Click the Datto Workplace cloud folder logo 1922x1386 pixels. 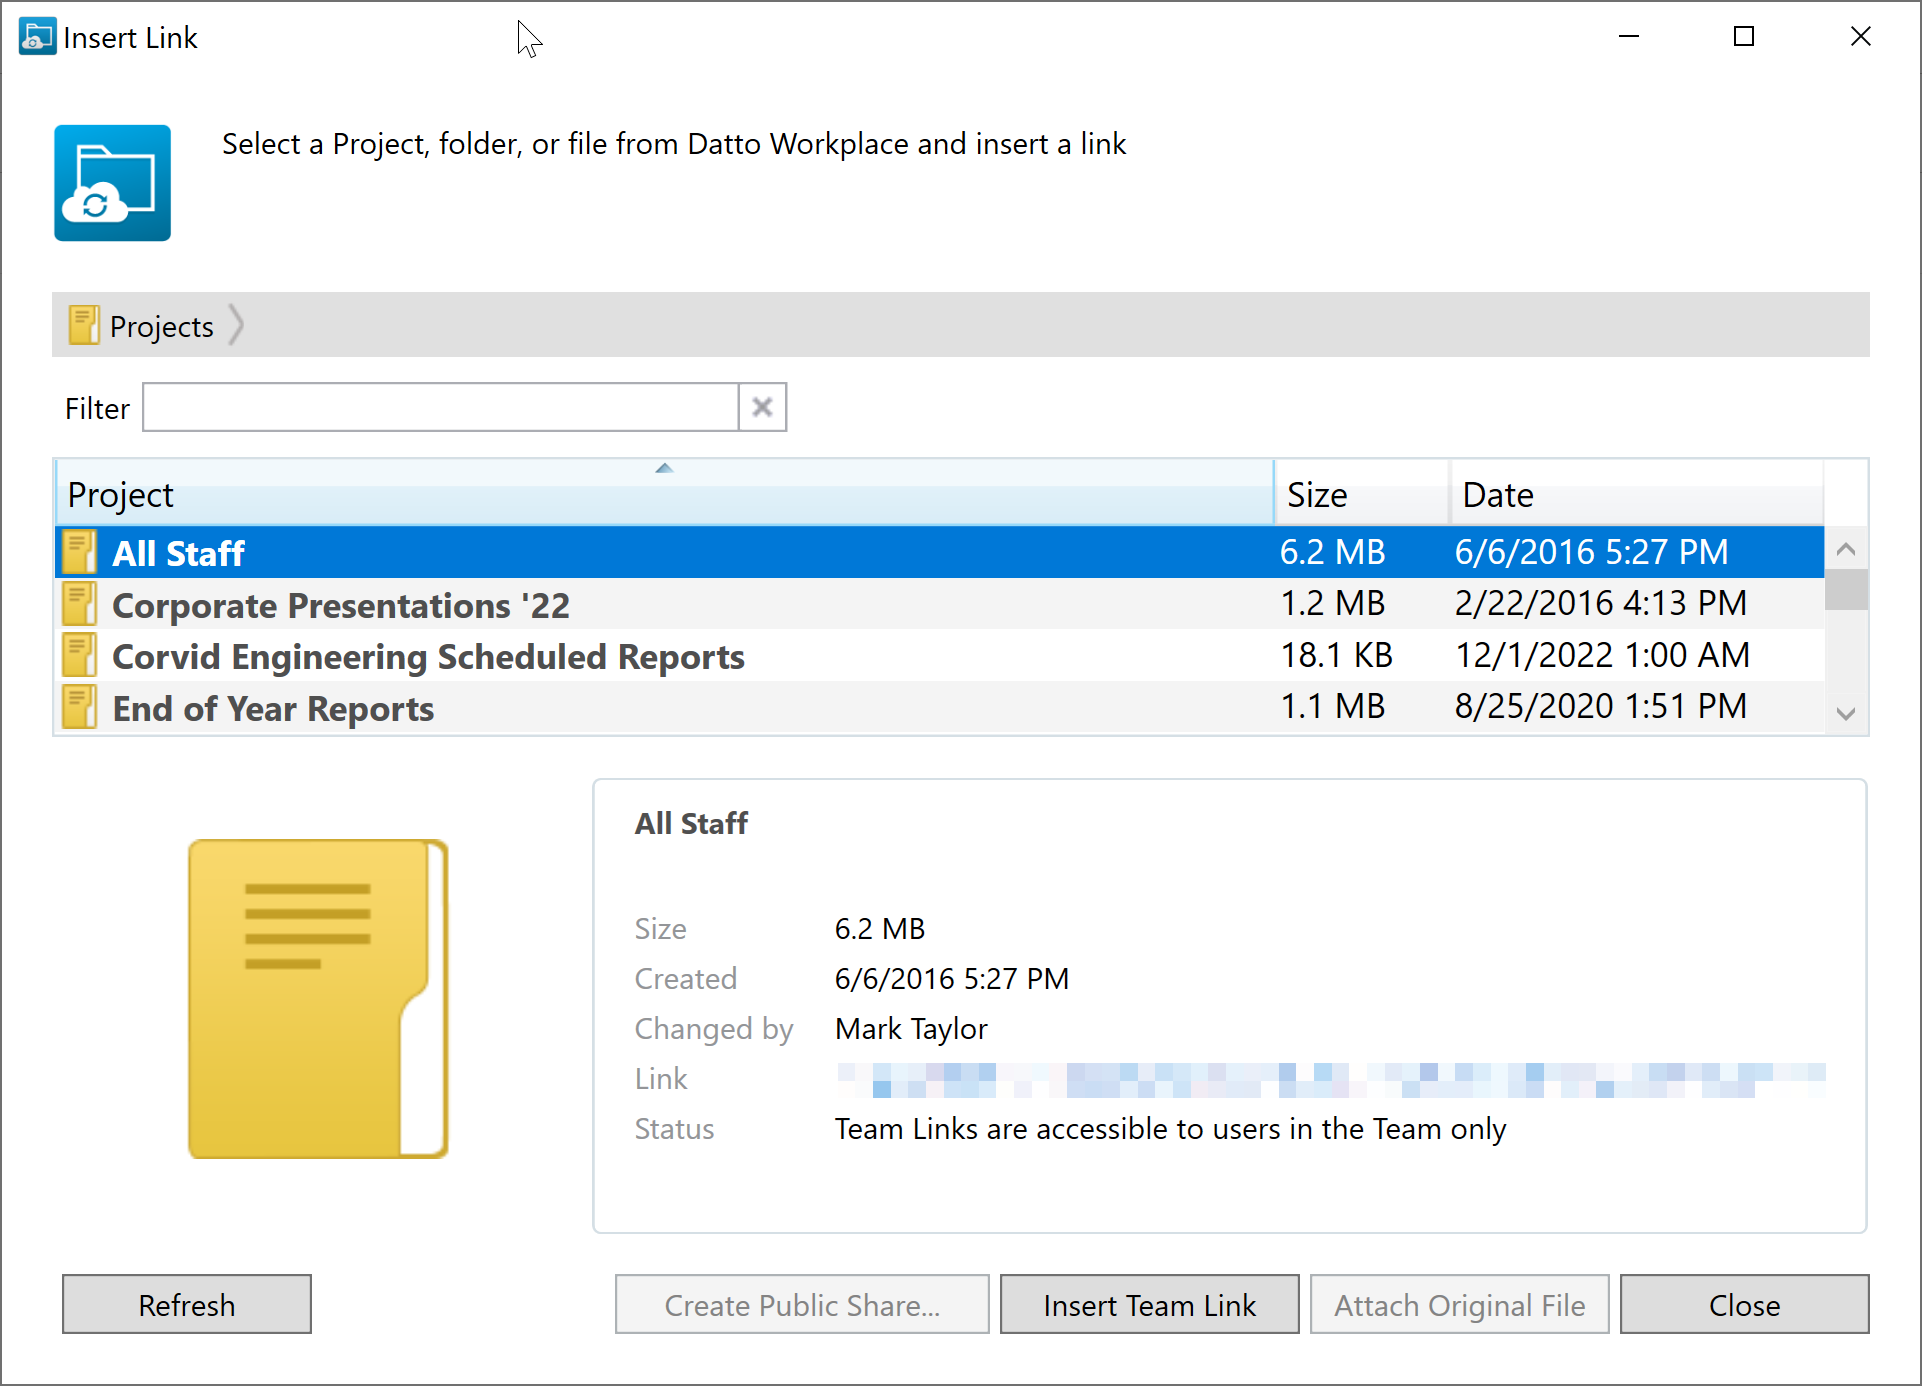coord(112,183)
